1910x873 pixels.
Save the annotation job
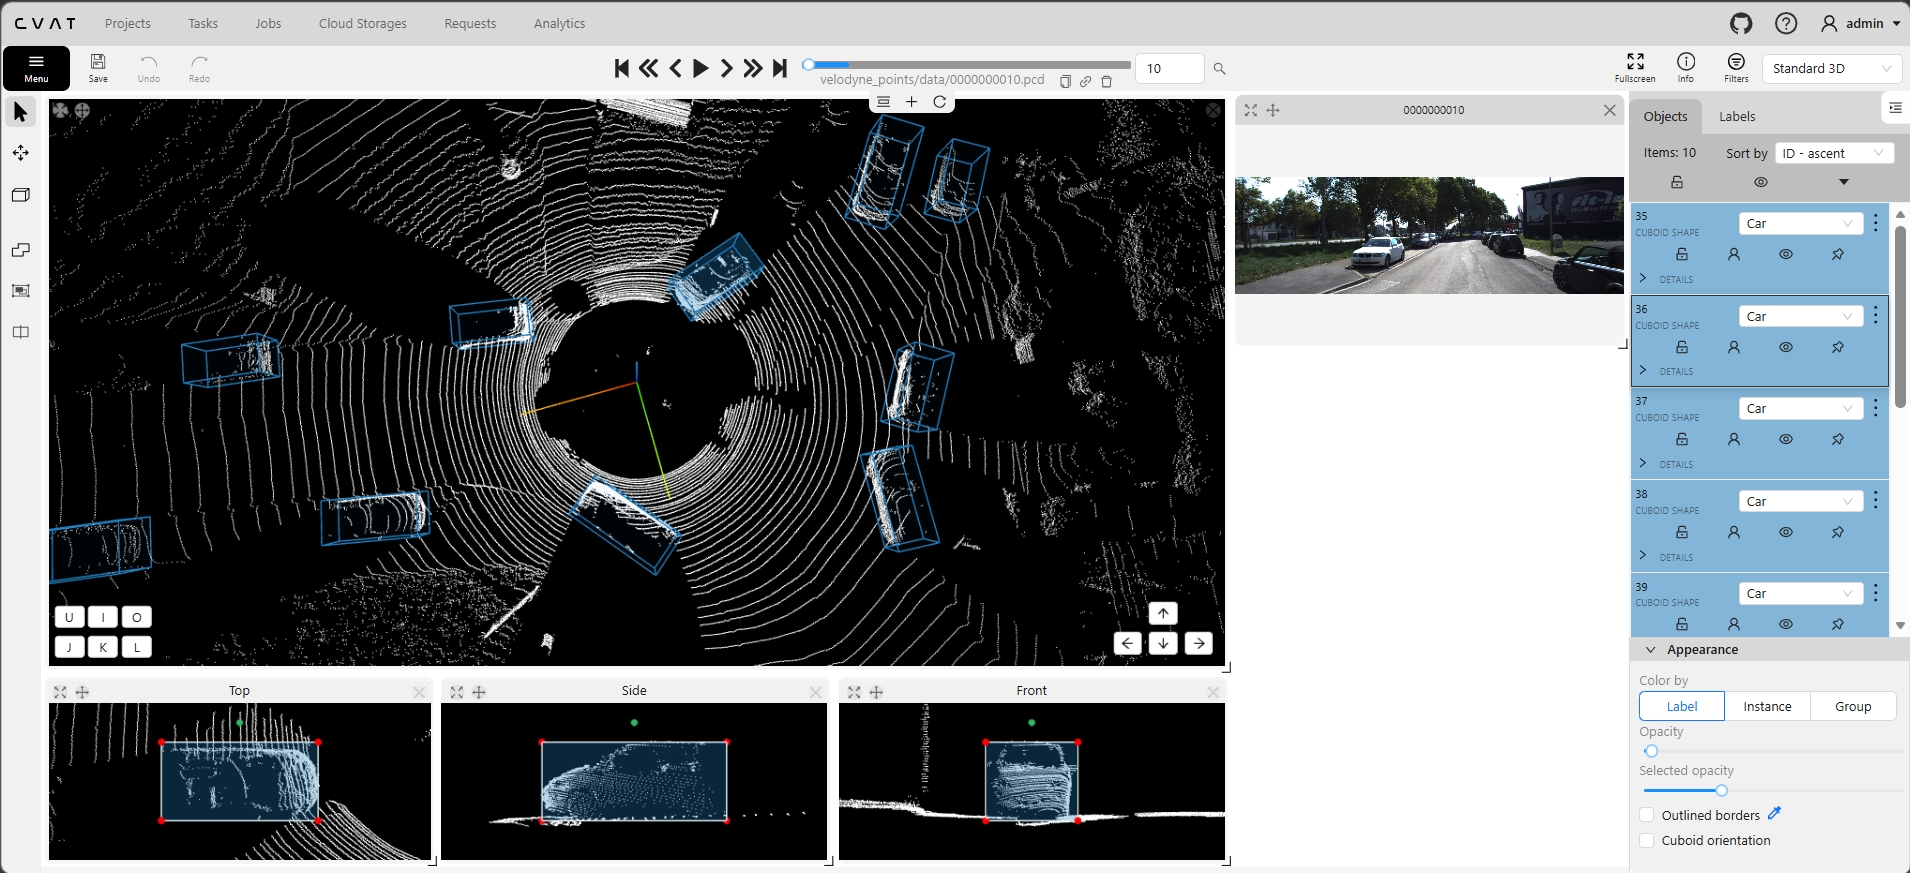[98, 68]
